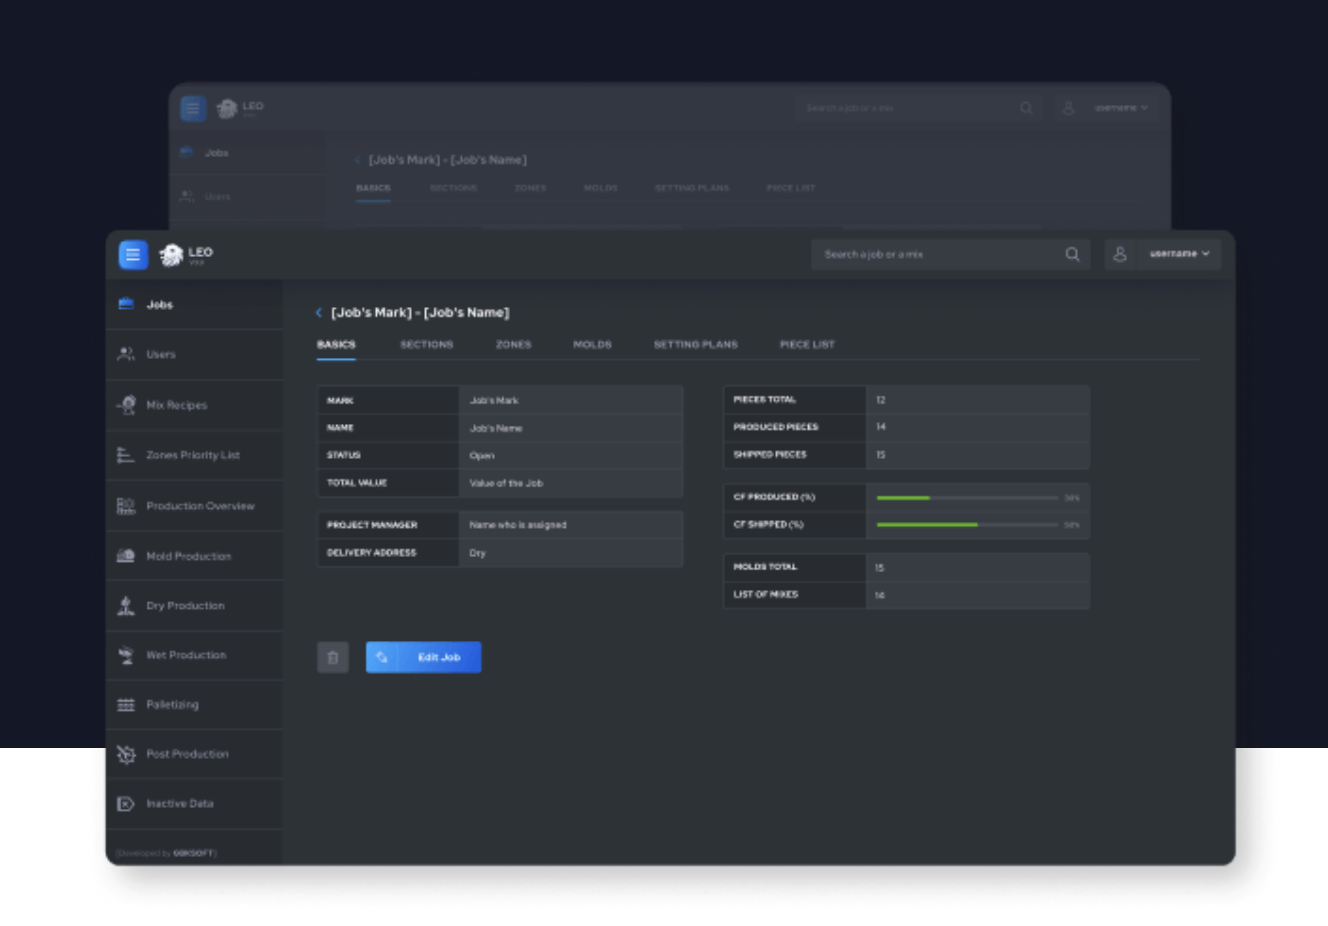Click the search field in back window

(919, 108)
